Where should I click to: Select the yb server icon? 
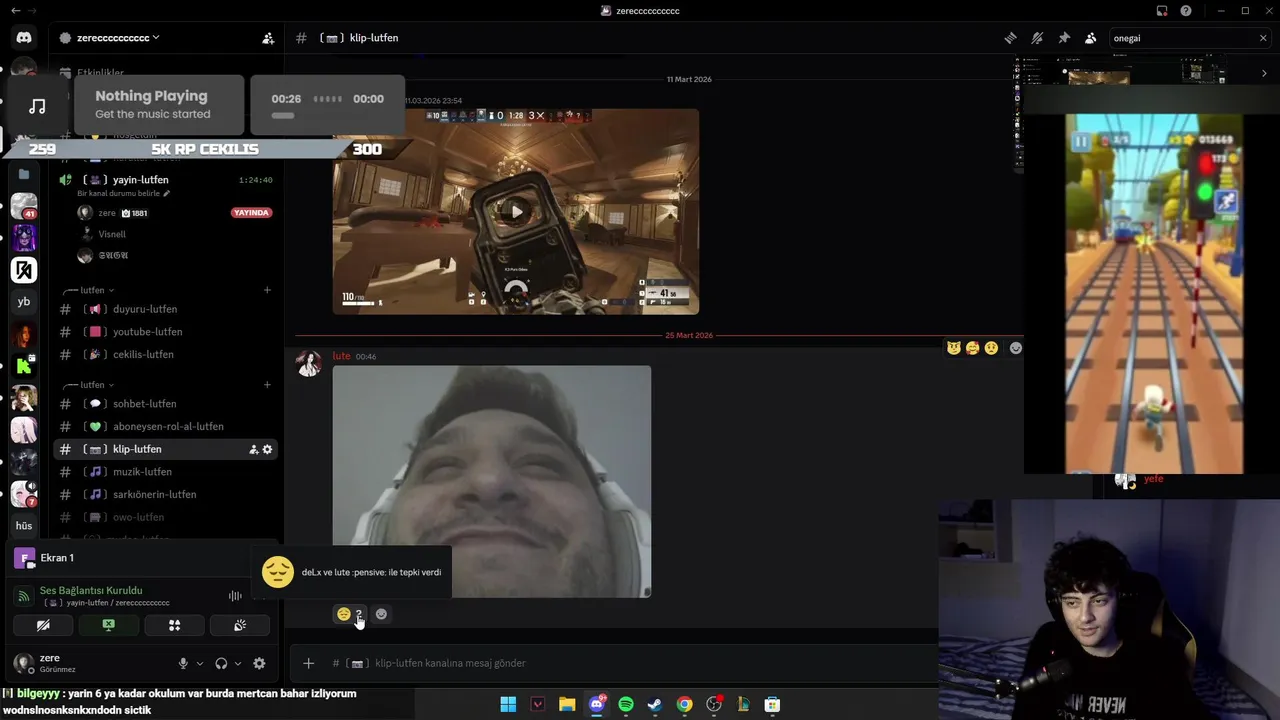(24, 301)
